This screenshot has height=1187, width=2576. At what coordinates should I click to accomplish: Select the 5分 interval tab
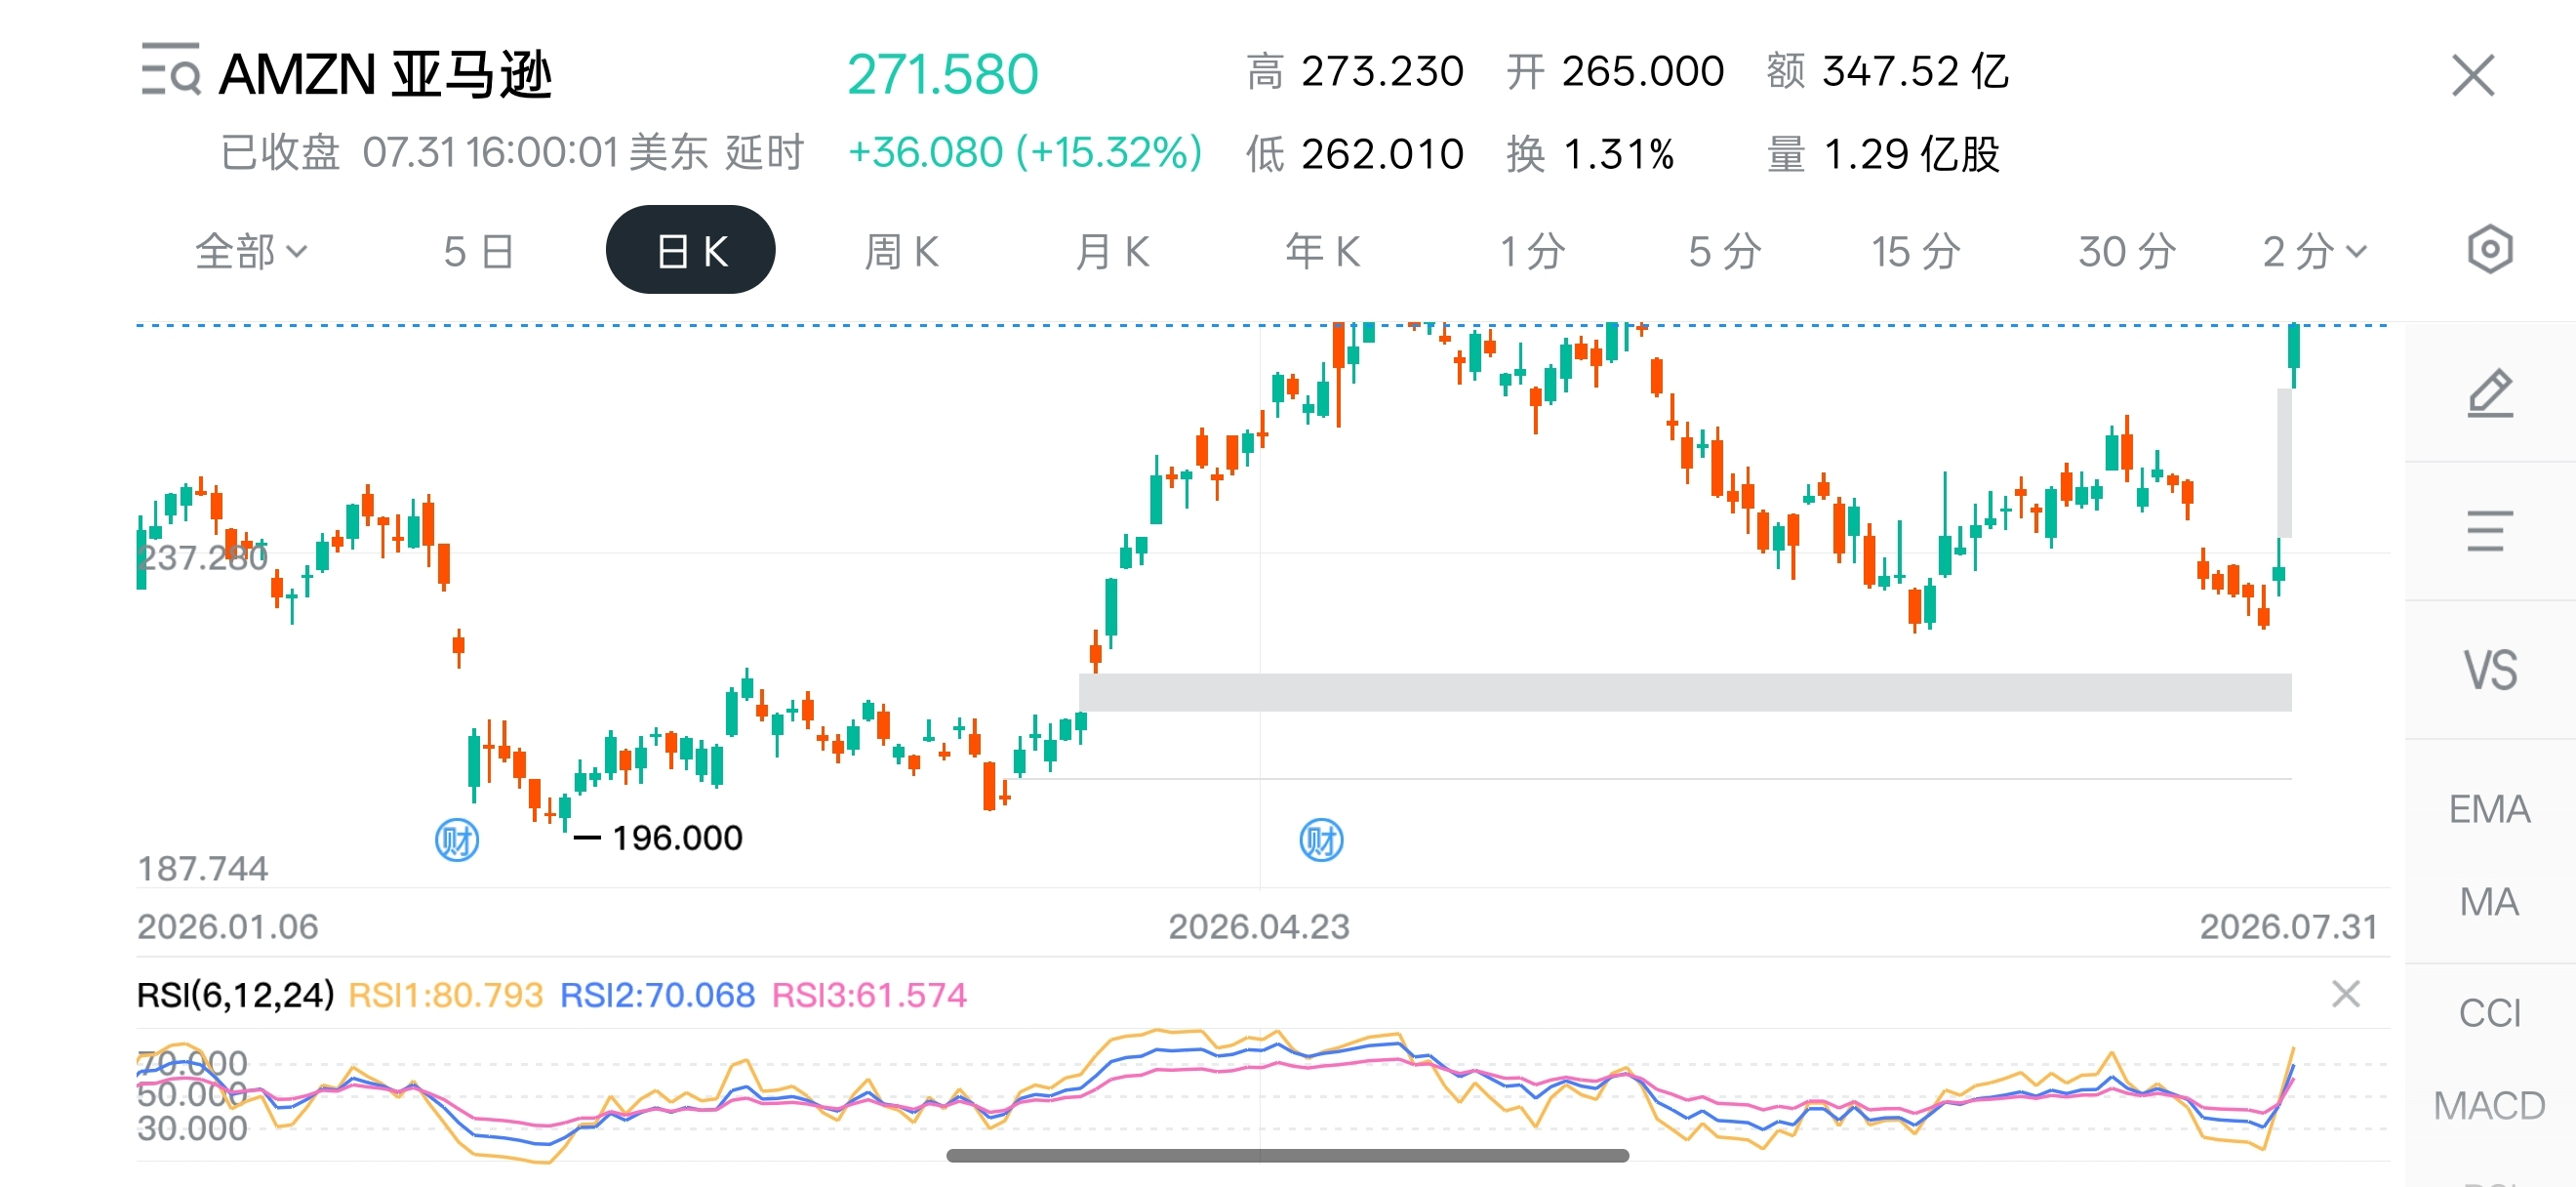click(1725, 251)
